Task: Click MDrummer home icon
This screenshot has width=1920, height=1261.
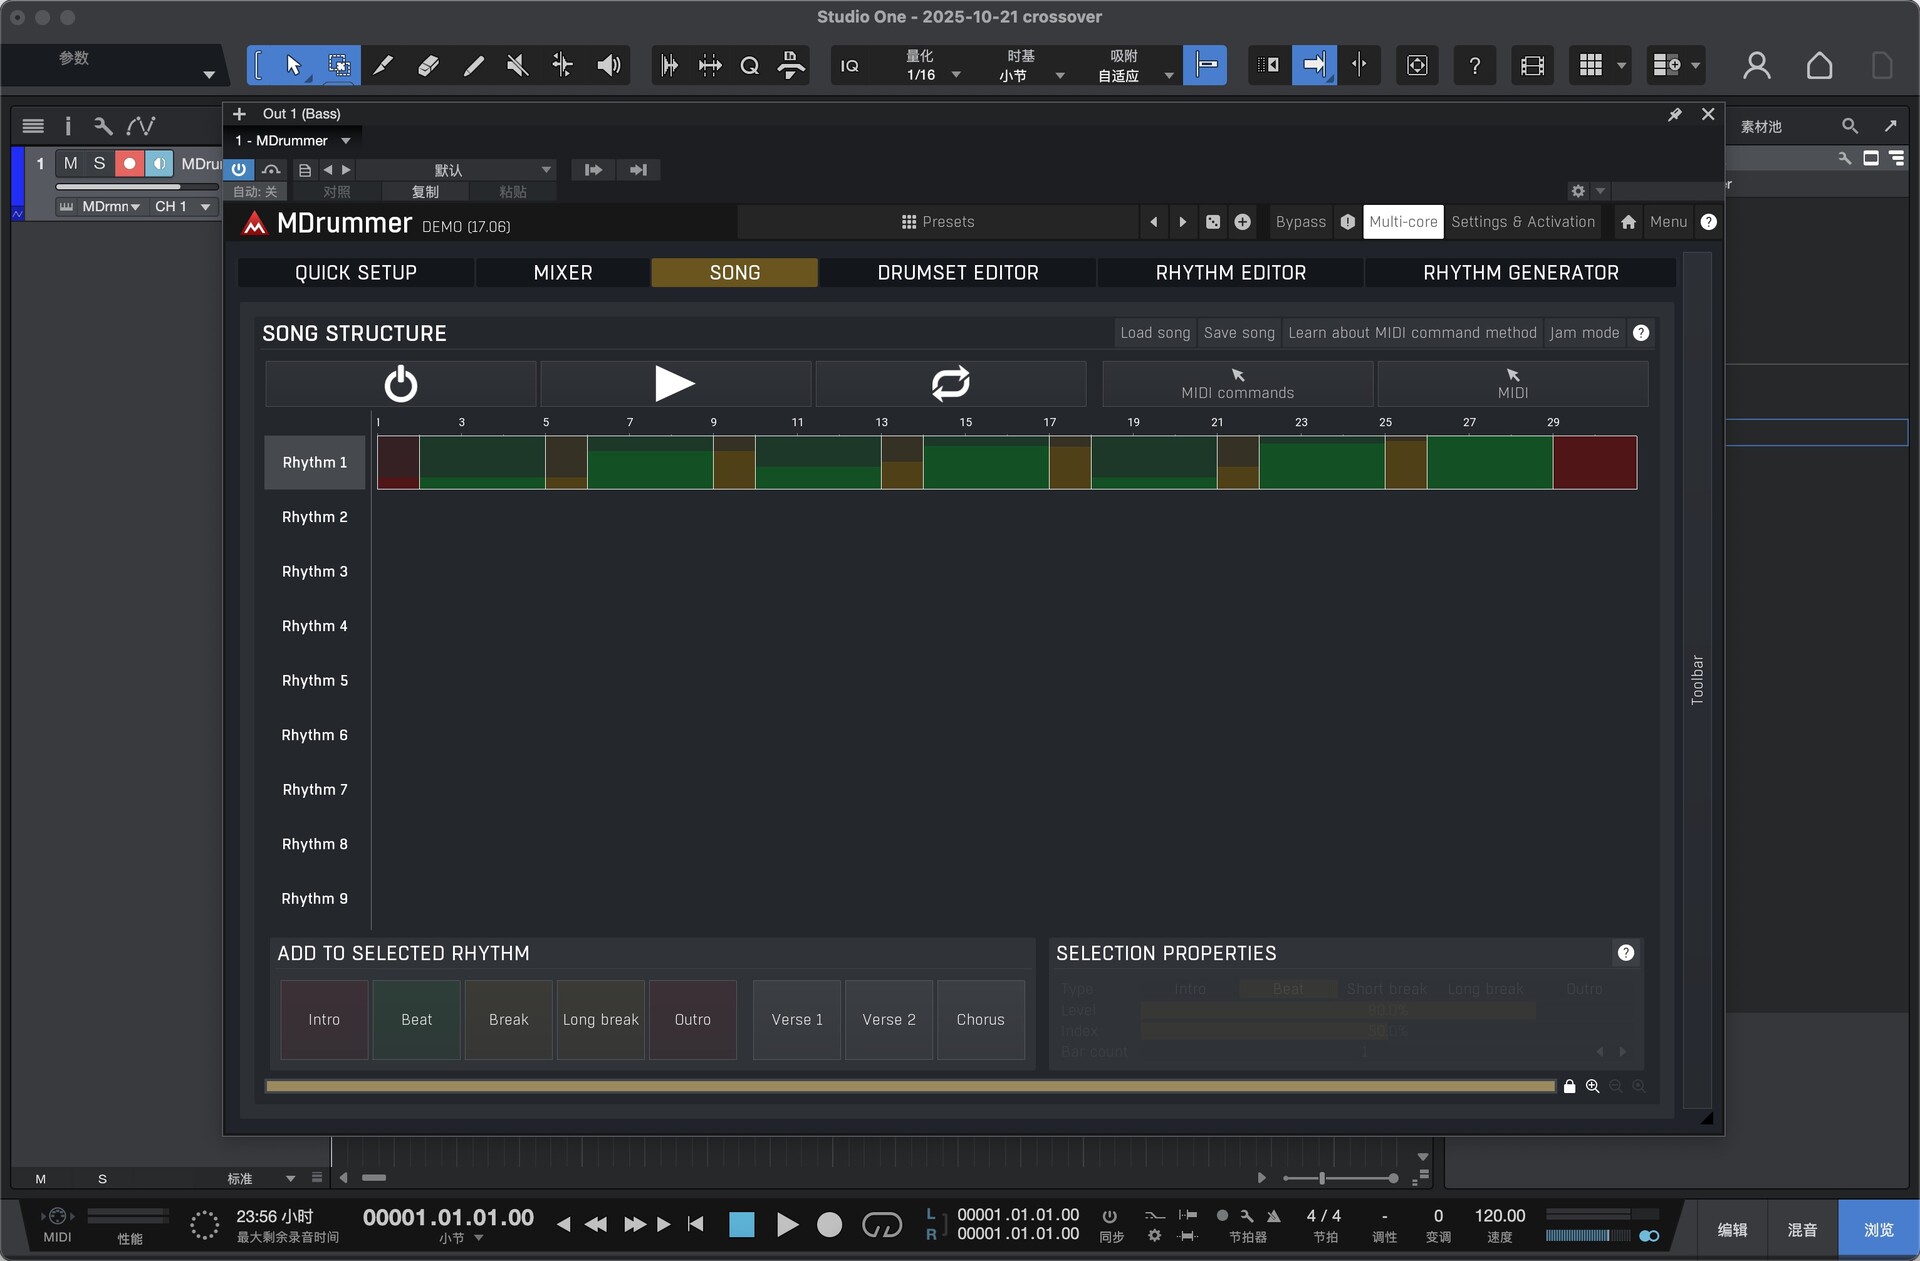Action: (1628, 222)
